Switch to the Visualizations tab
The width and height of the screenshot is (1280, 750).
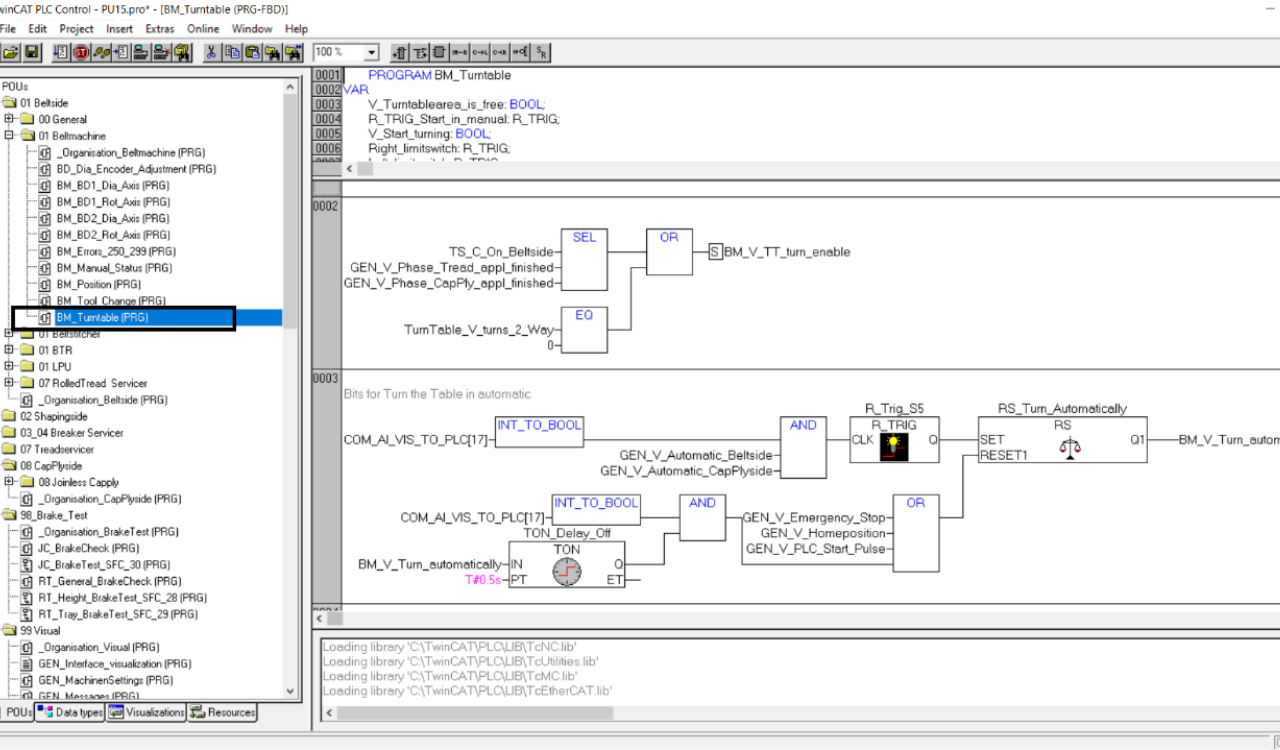pyautogui.click(x=146, y=712)
